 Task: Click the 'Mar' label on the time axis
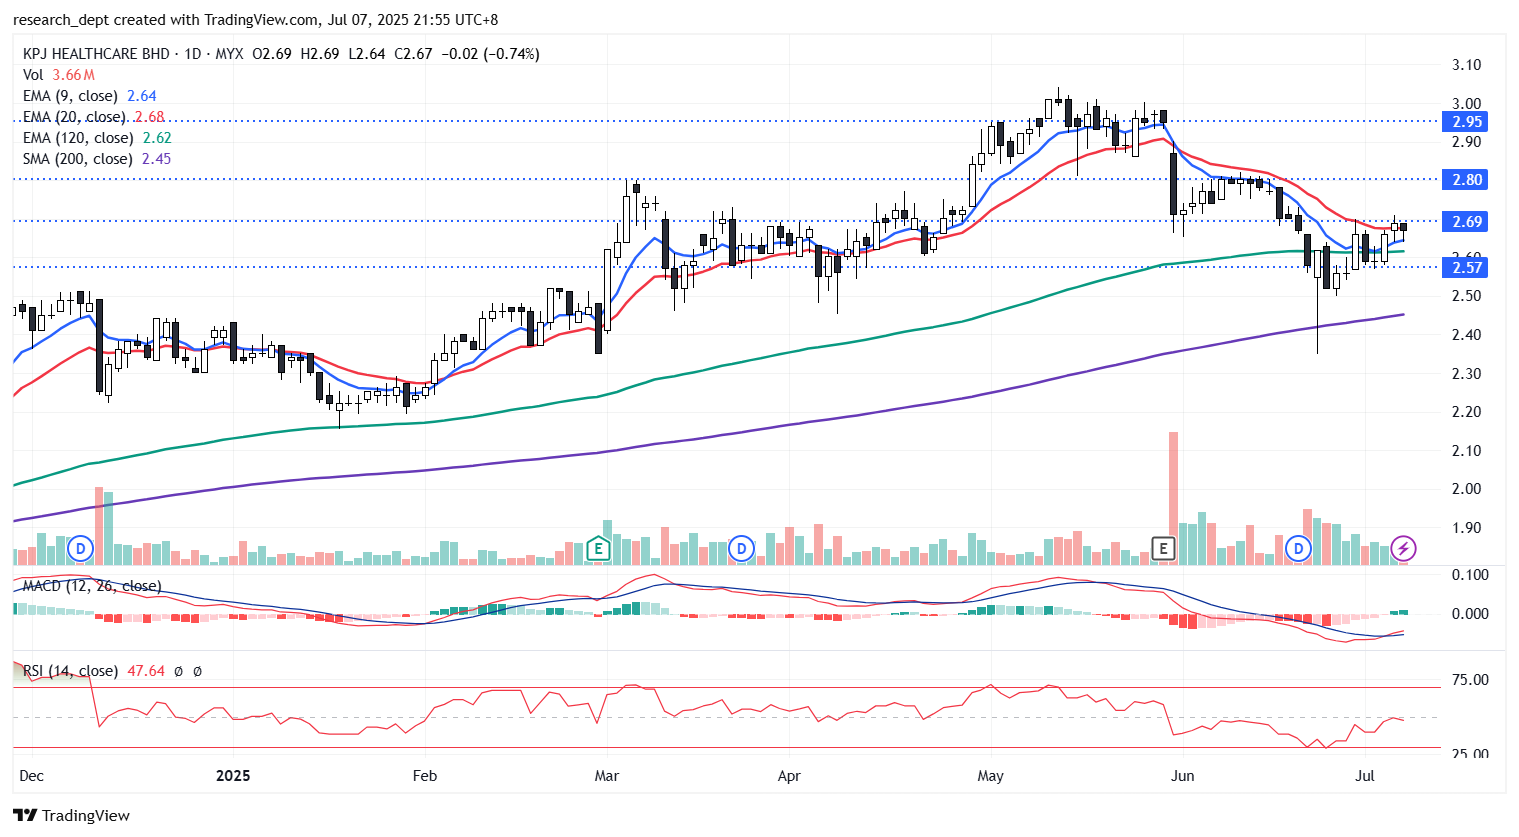pyautogui.click(x=607, y=776)
